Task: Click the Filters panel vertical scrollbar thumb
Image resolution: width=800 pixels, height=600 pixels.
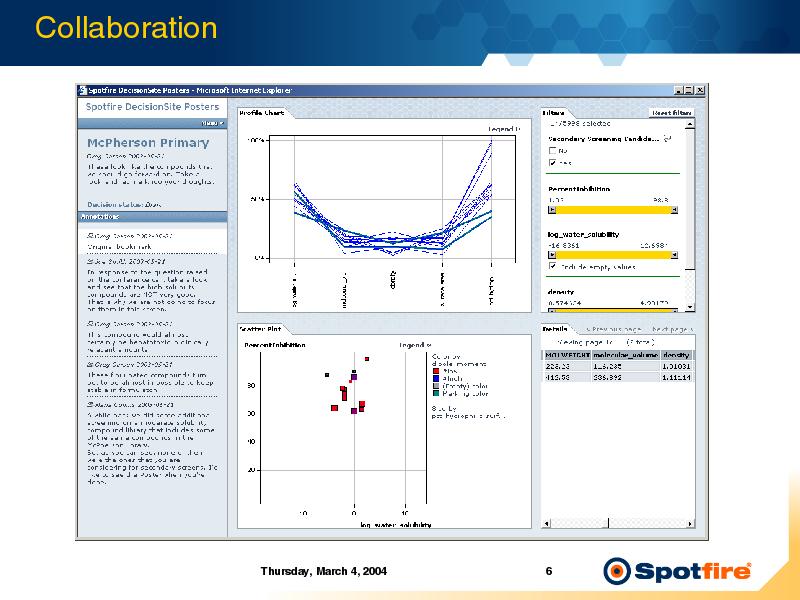Action: (x=690, y=199)
